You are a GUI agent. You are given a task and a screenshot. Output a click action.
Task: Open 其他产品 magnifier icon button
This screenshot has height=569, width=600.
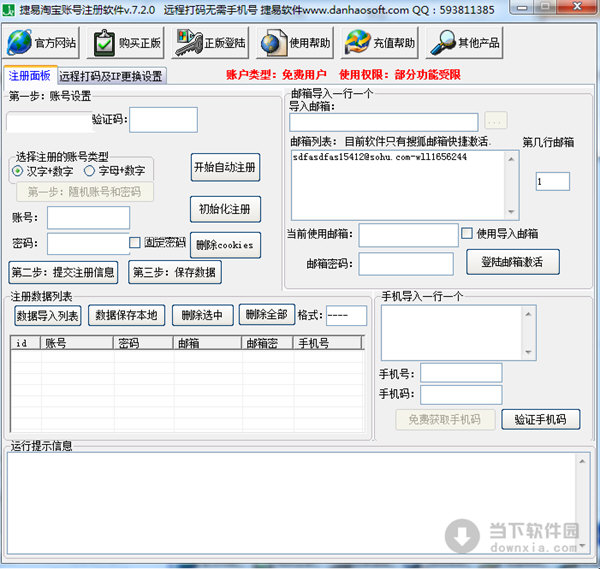tap(464, 42)
